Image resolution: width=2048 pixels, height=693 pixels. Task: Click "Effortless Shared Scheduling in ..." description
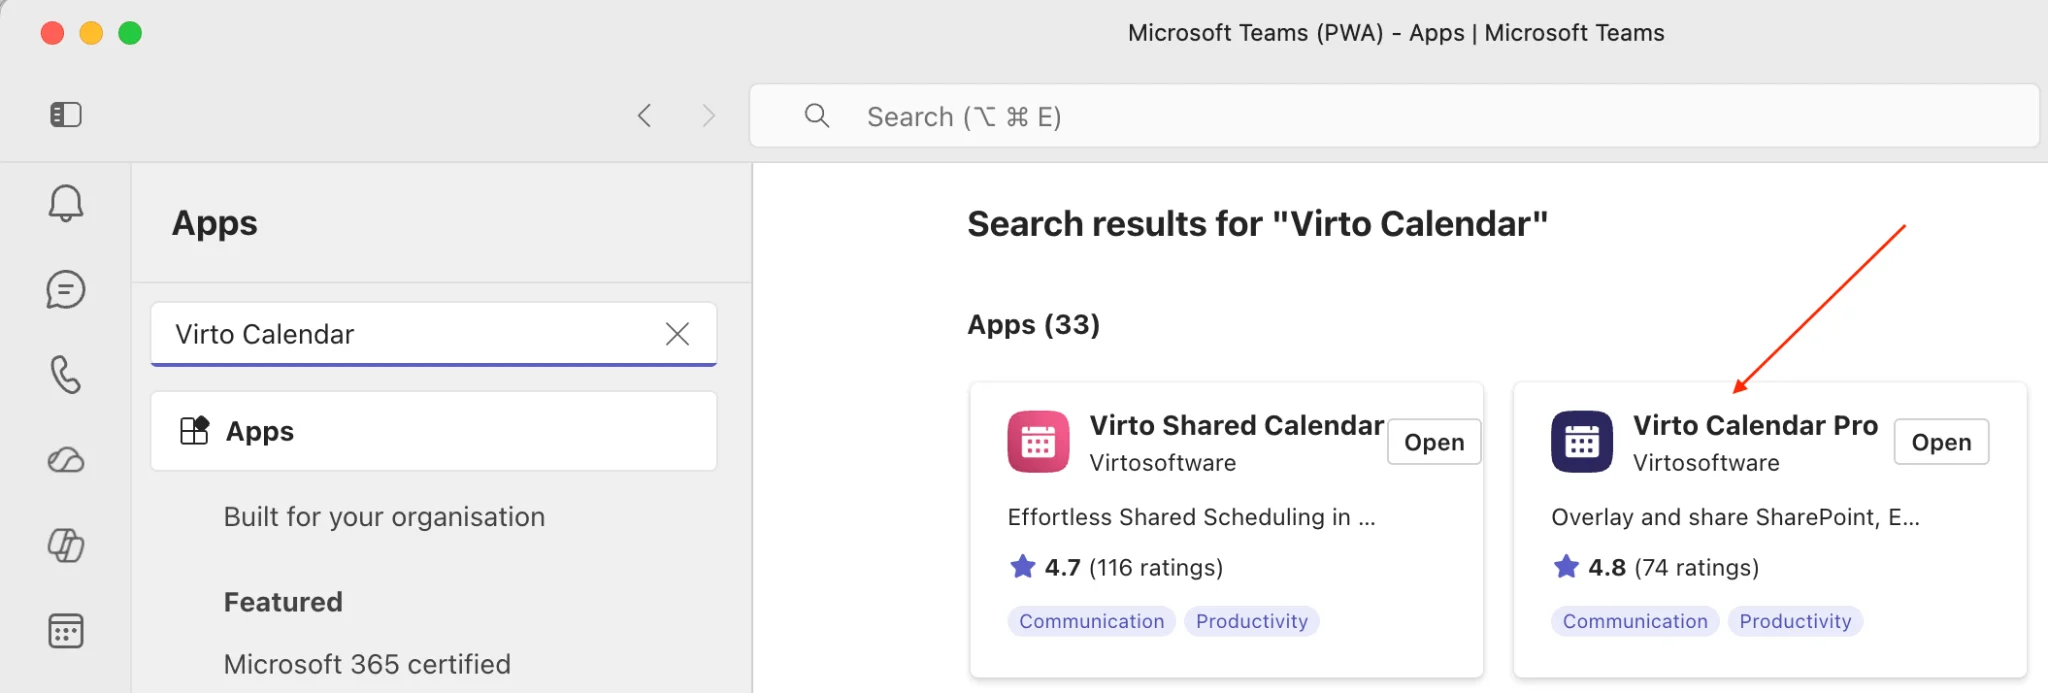click(x=1192, y=517)
